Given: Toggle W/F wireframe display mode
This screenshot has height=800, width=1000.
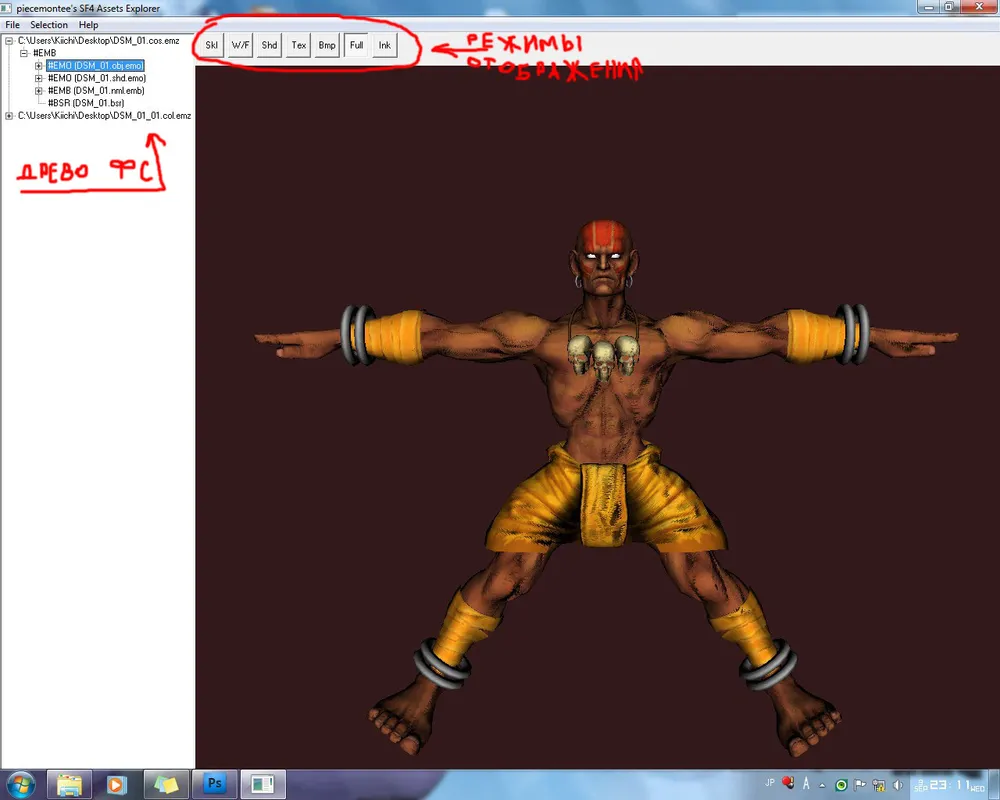Looking at the screenshot, I should 240,45.
